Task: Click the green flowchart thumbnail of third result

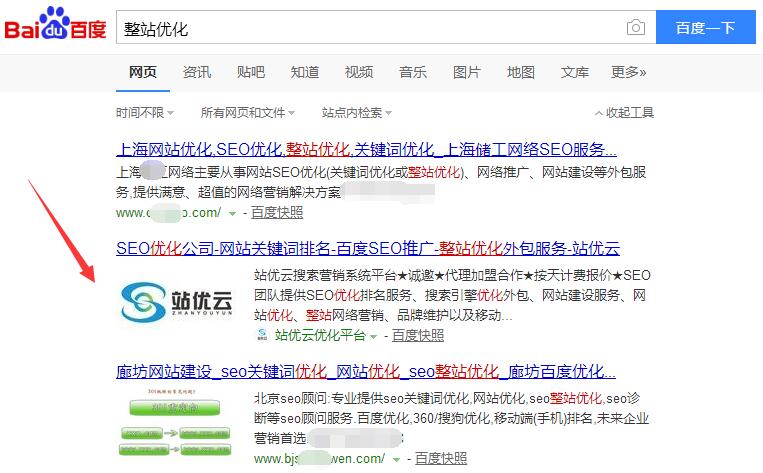Action: [x=175, y=422]
